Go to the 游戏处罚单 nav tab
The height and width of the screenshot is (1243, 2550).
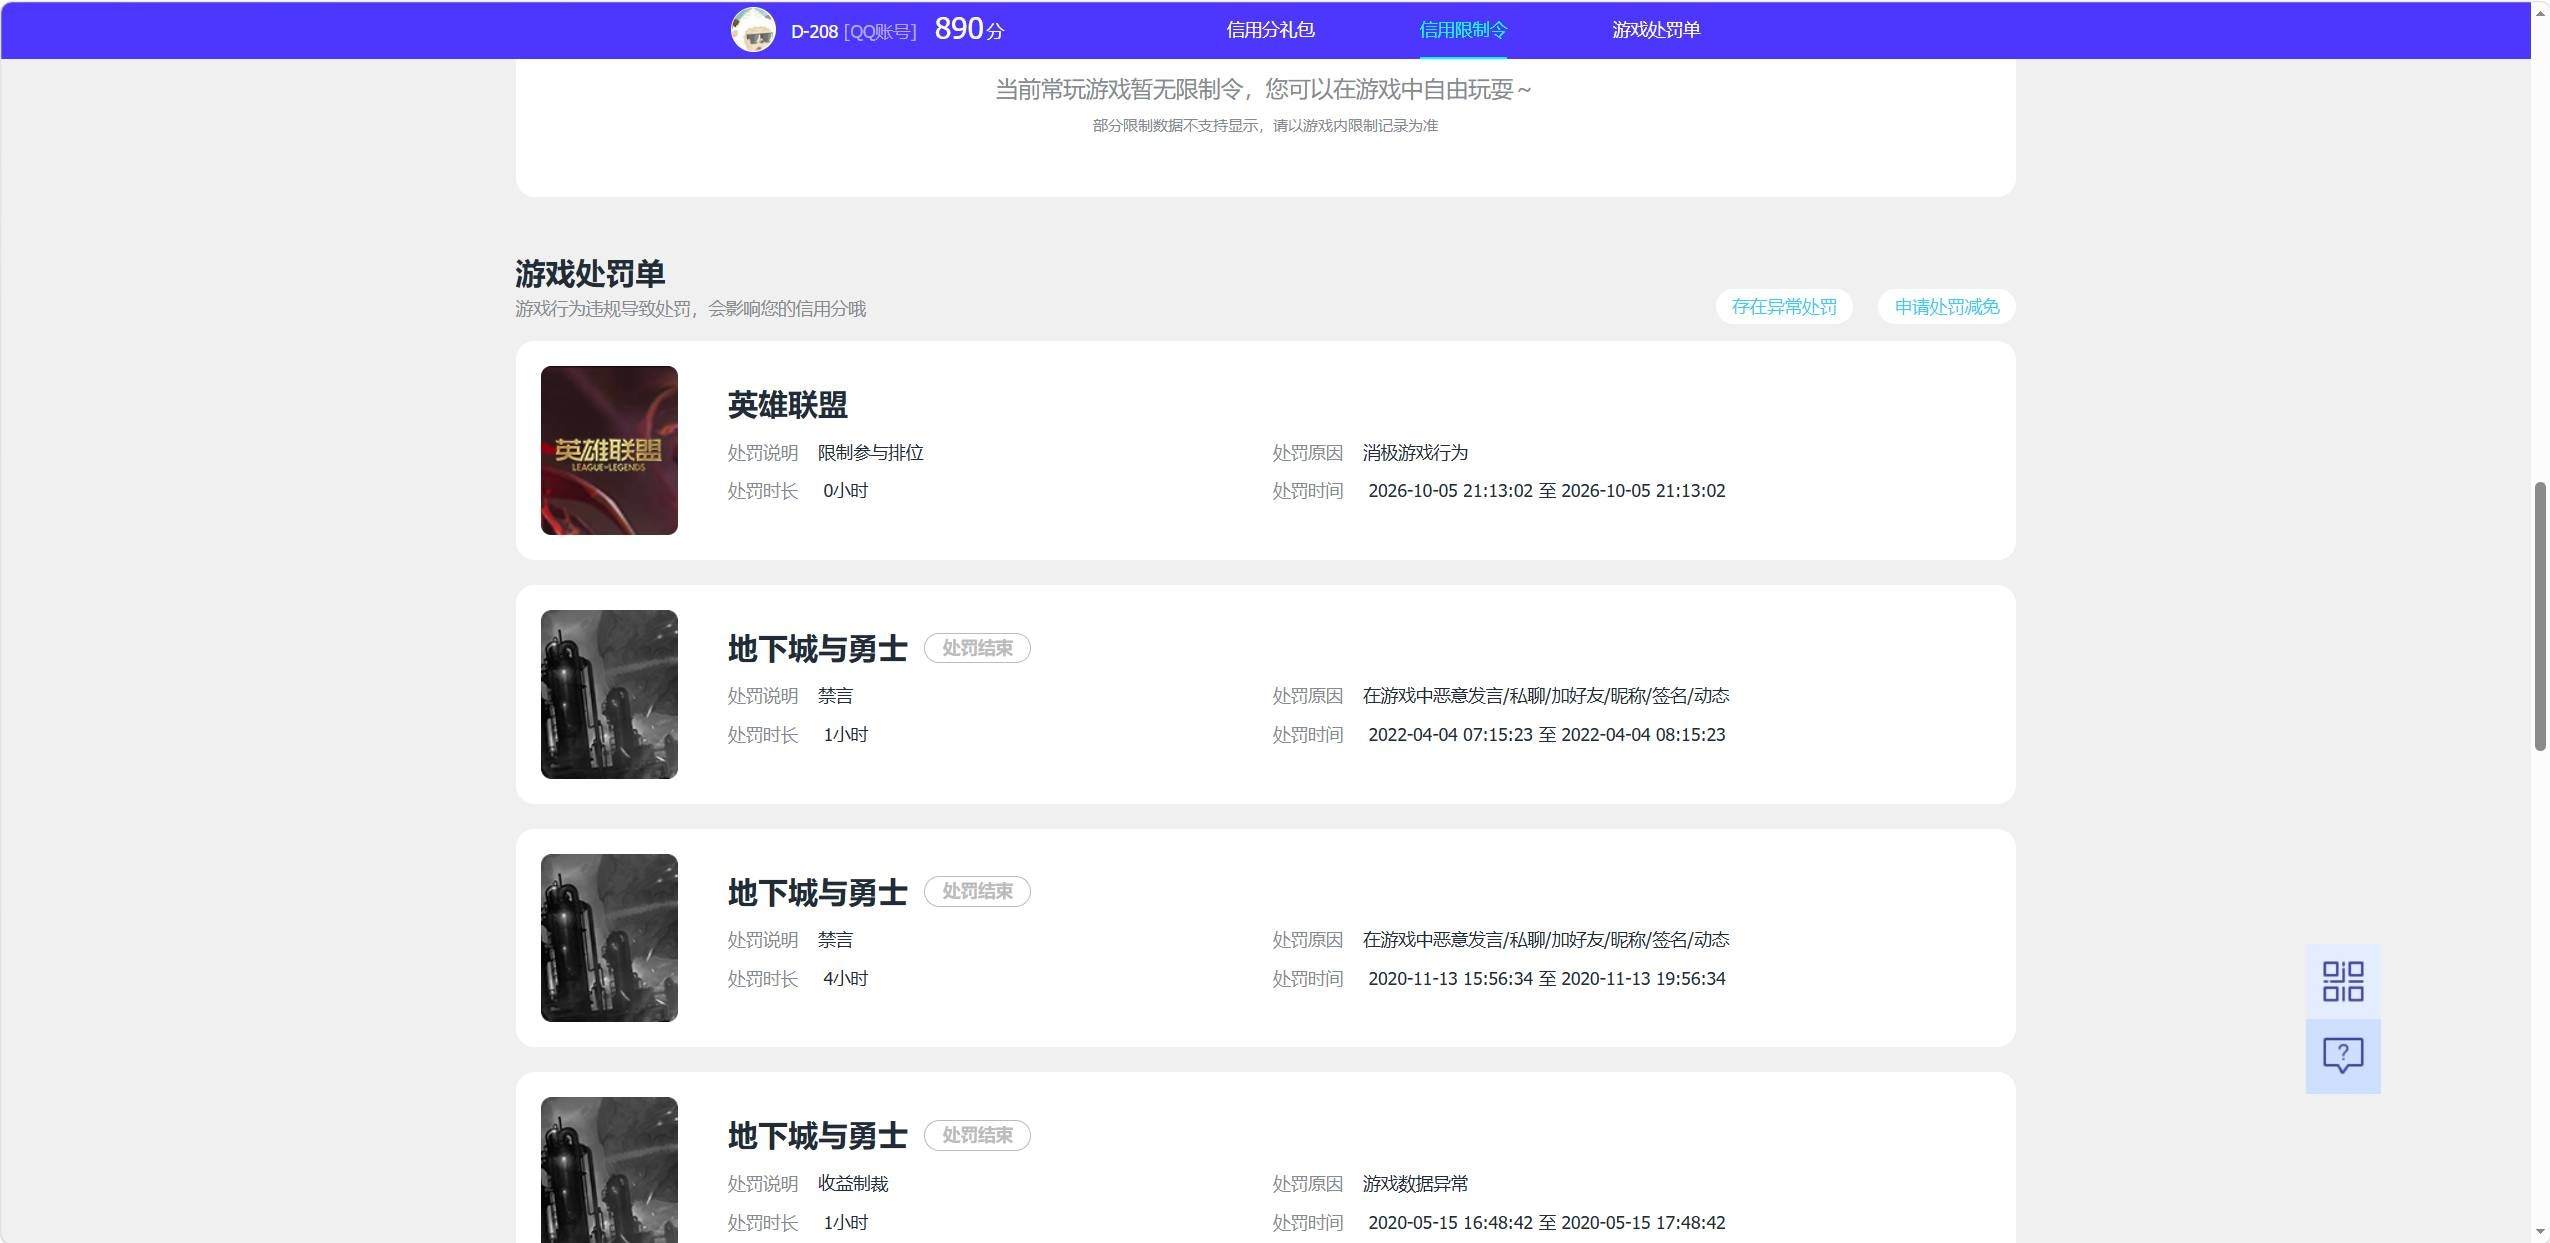pos(1655,30)
